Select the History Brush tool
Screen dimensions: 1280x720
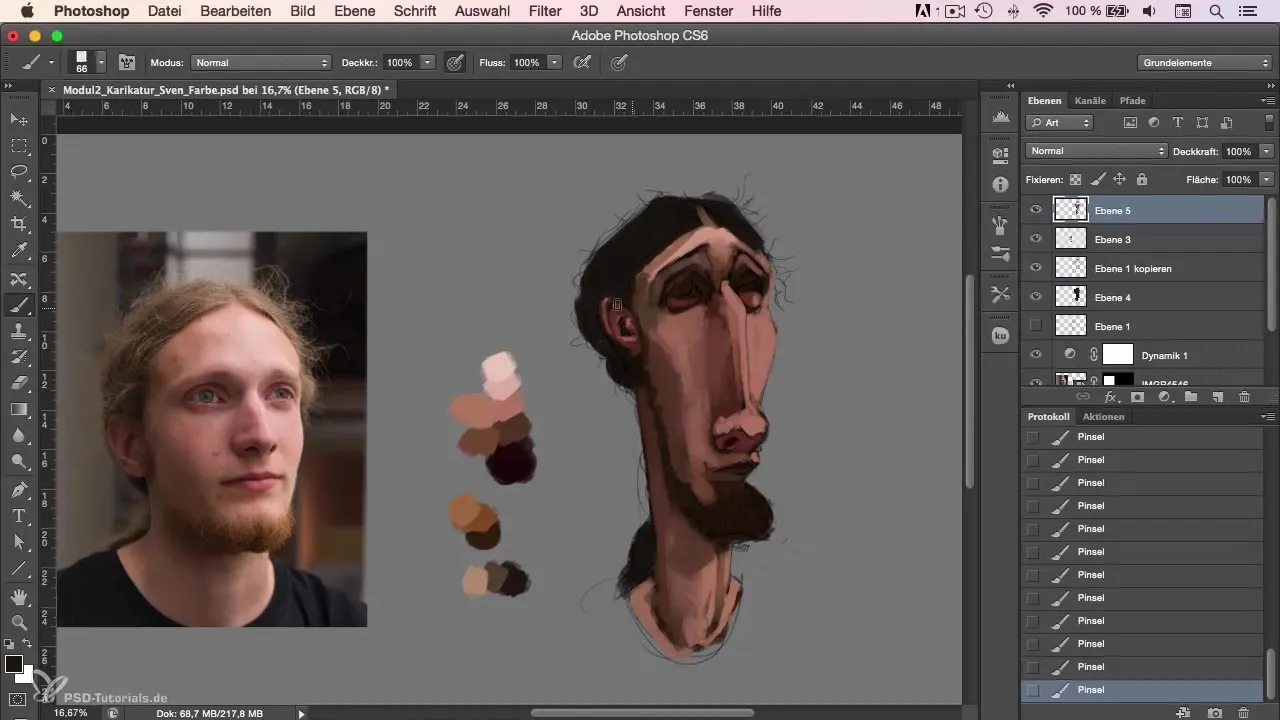pyautogui.click(x=18, y=357)
